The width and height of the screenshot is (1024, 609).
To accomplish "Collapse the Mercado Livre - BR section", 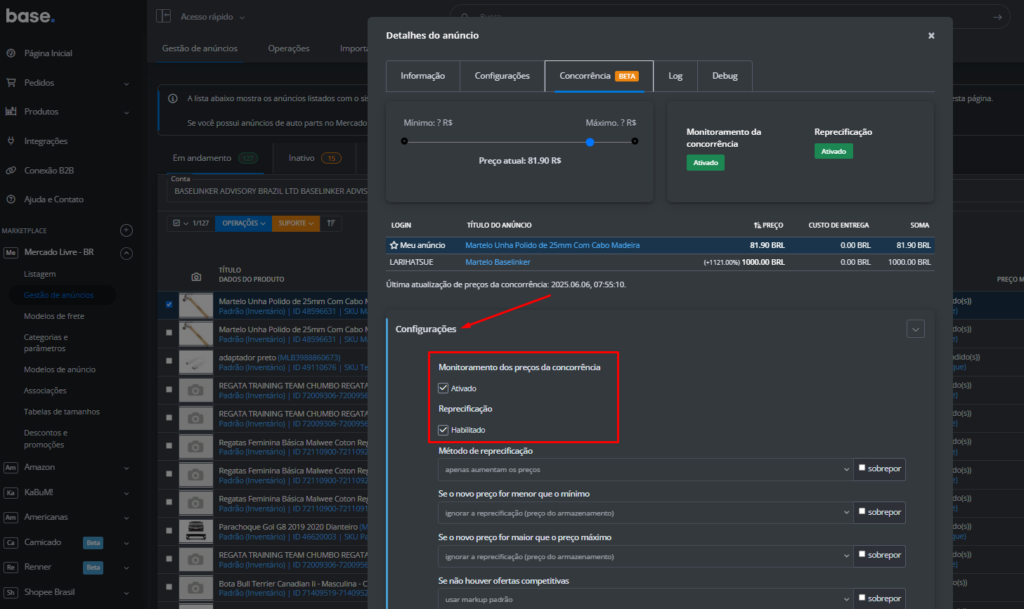I will pyautogui.click(x=127, y=253).
